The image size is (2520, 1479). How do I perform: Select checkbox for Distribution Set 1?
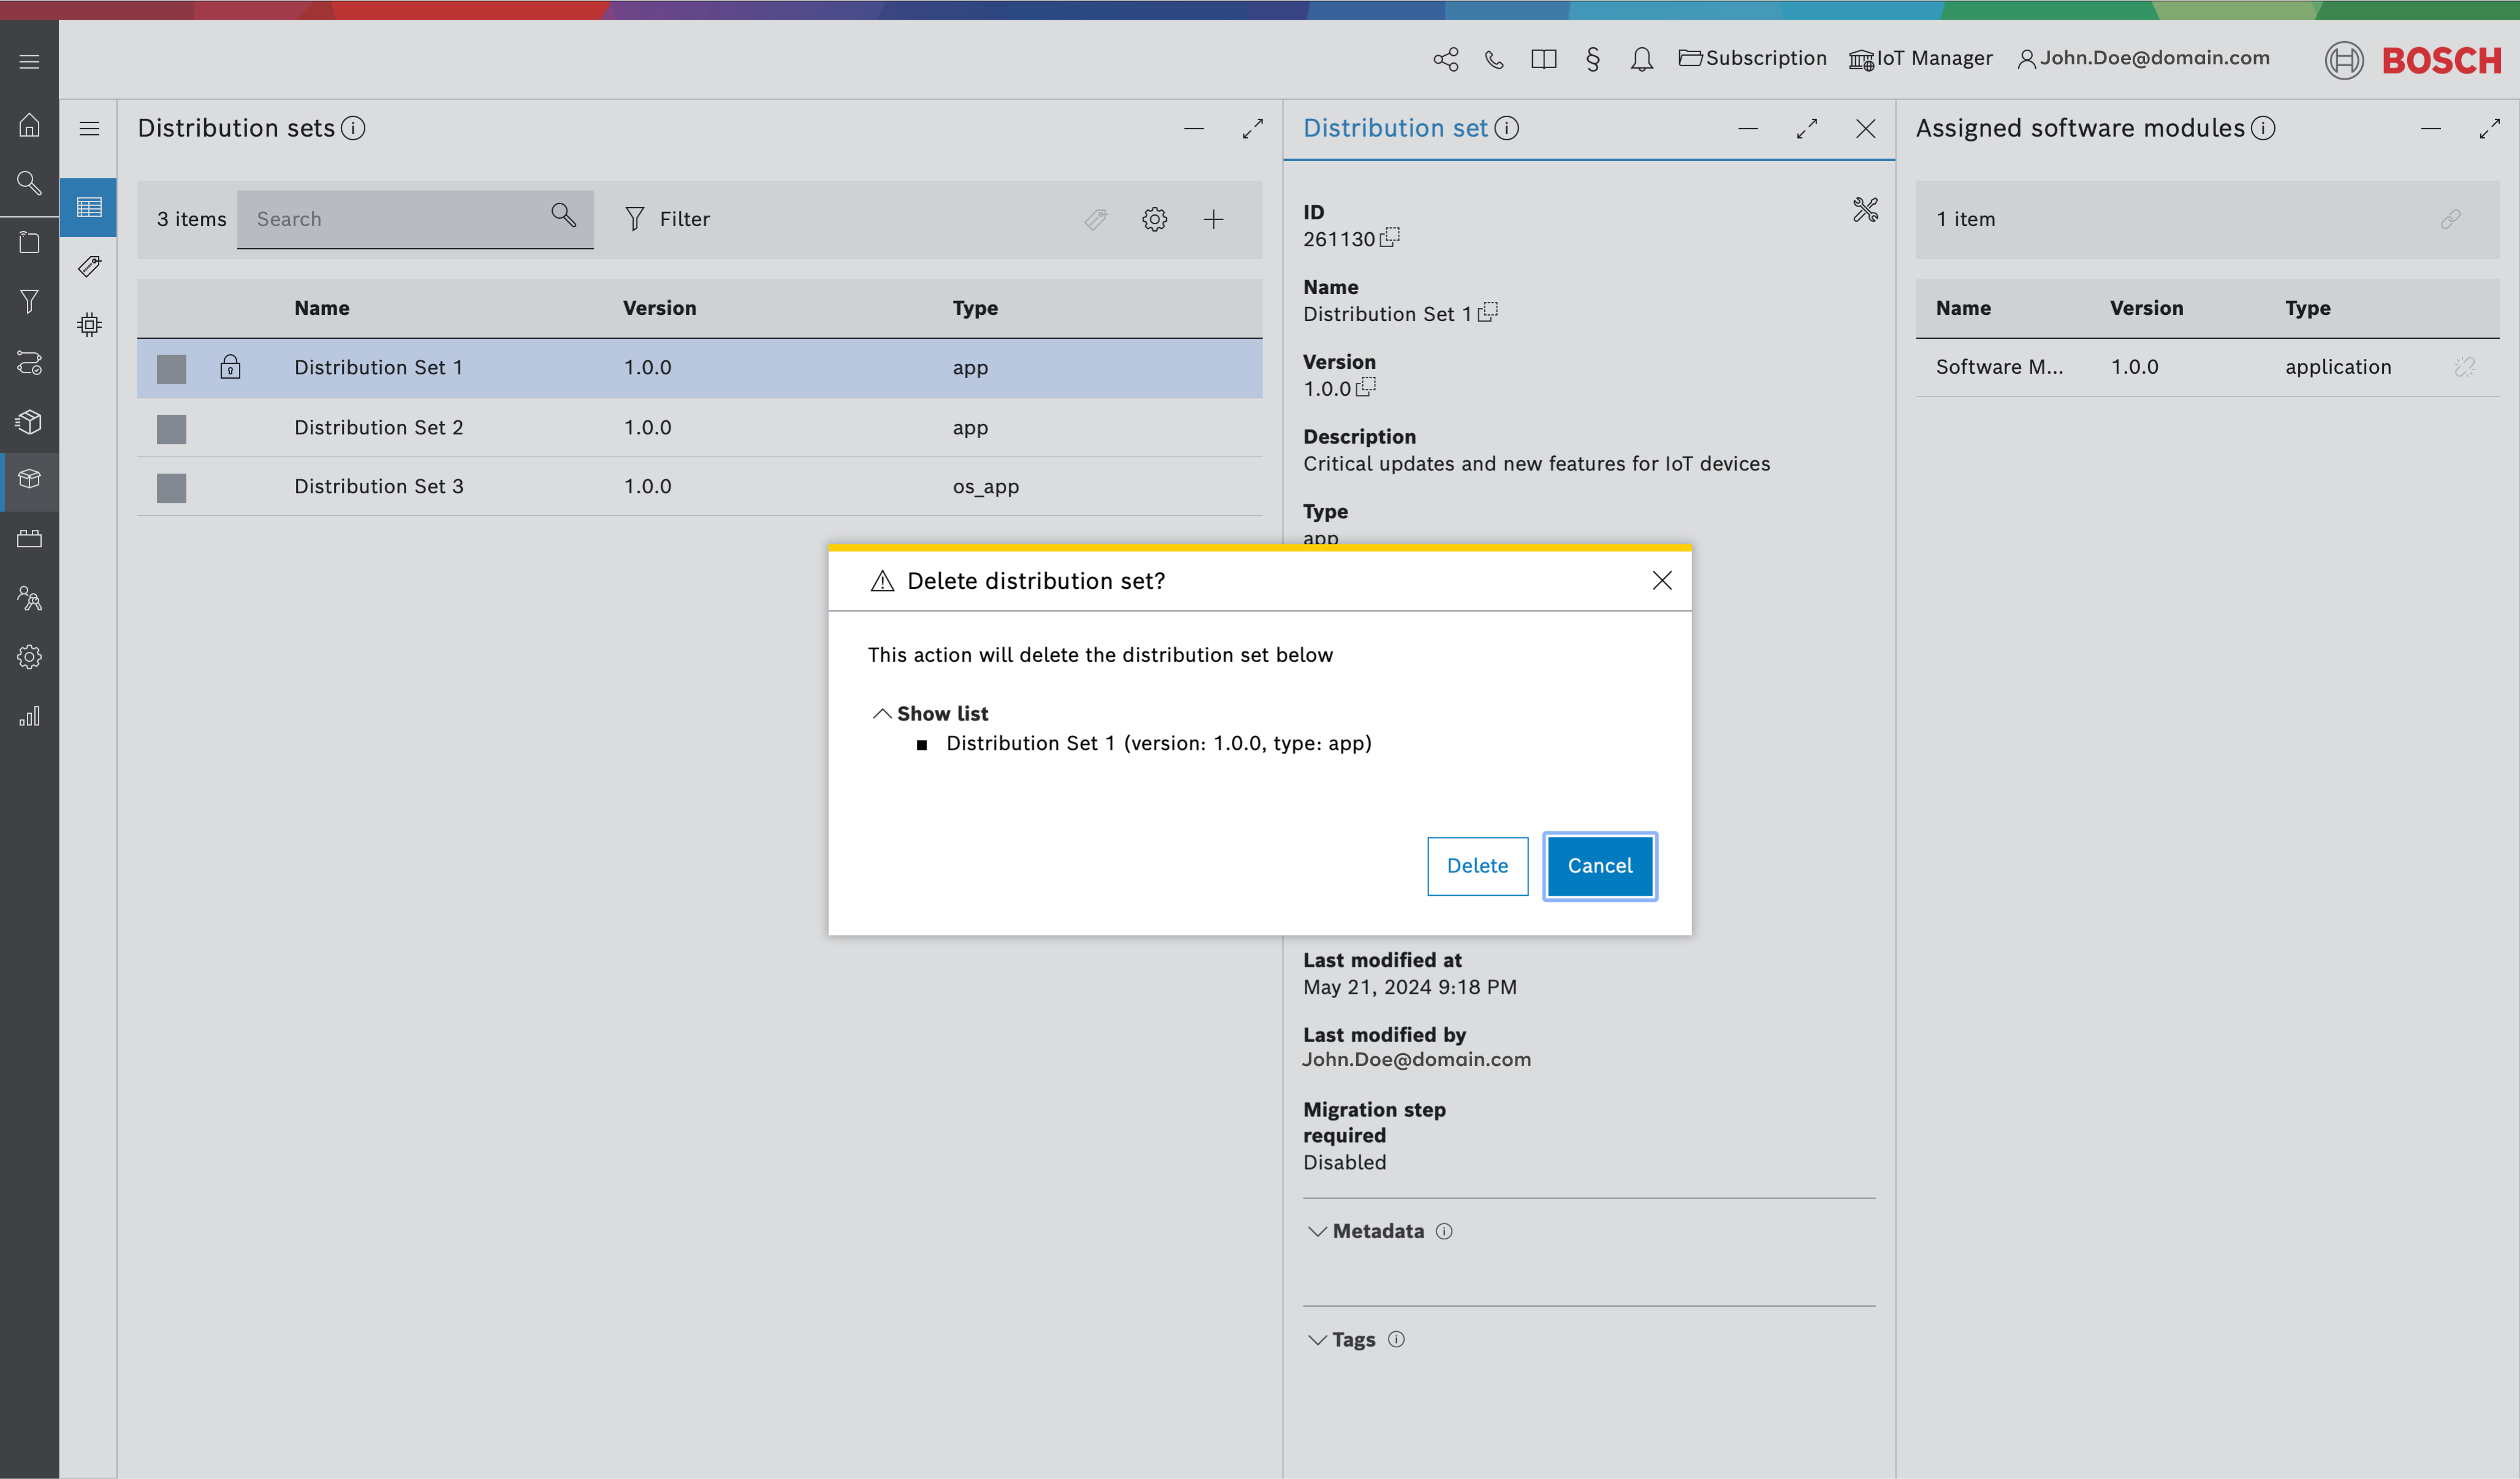[171, 368]
